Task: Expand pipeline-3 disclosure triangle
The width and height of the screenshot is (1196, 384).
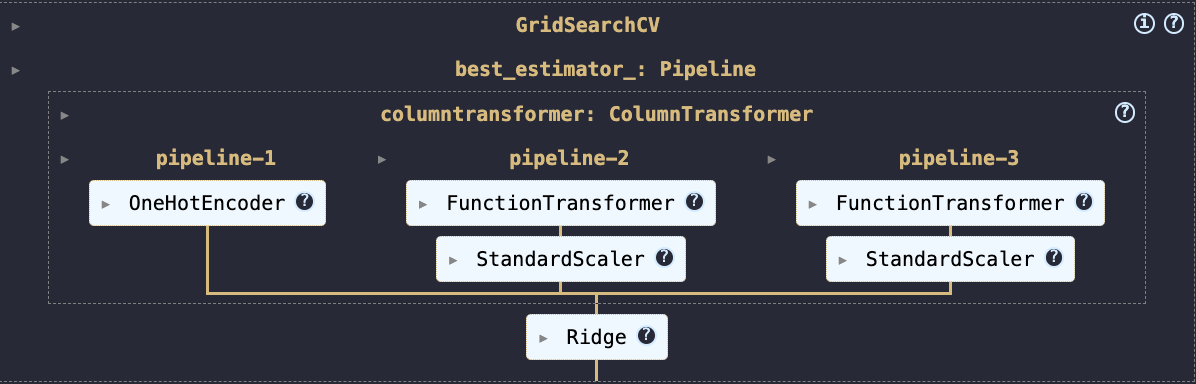Action: (772, 160)
